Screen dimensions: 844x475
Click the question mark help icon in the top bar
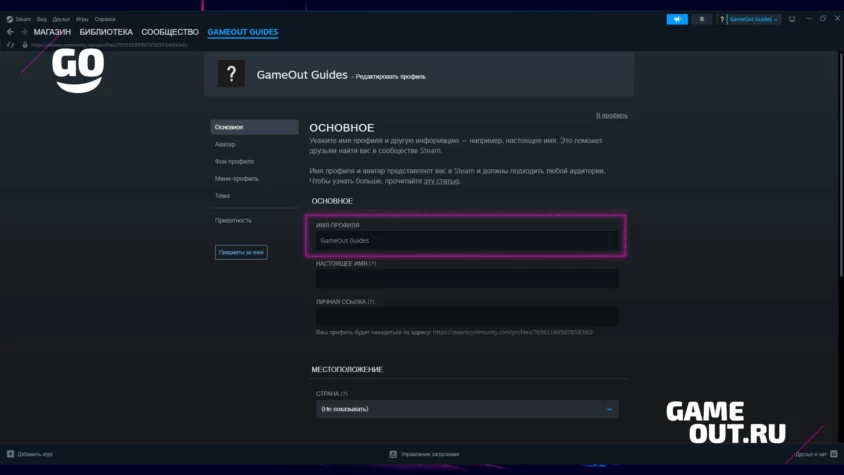722,19
